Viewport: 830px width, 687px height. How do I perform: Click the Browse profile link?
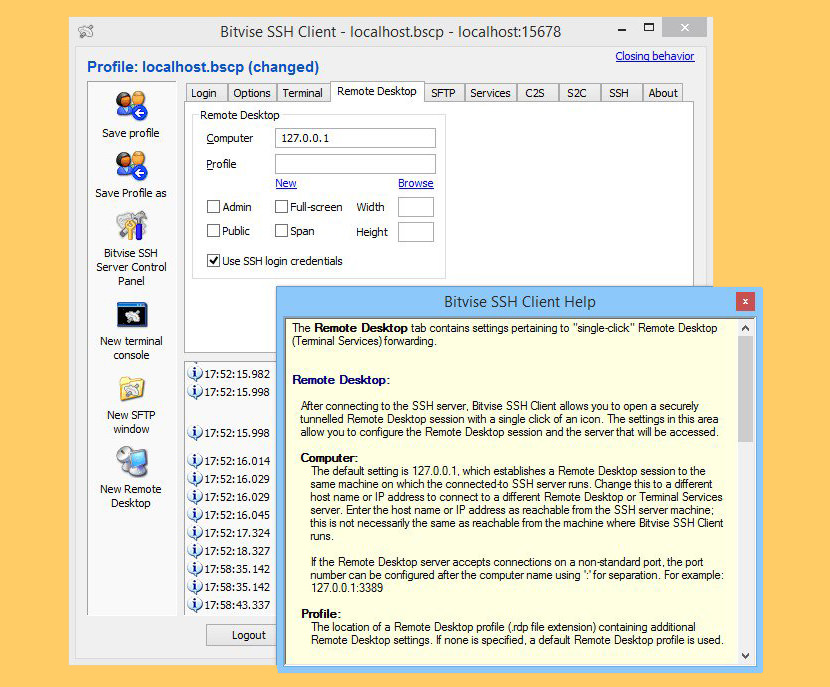(416, 183)
